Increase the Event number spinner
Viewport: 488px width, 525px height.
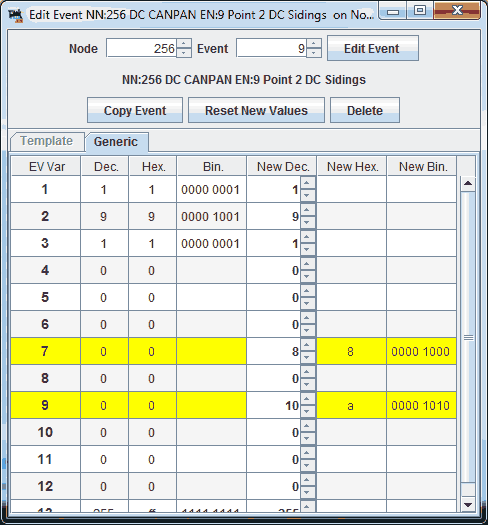(x=313, y=44)
